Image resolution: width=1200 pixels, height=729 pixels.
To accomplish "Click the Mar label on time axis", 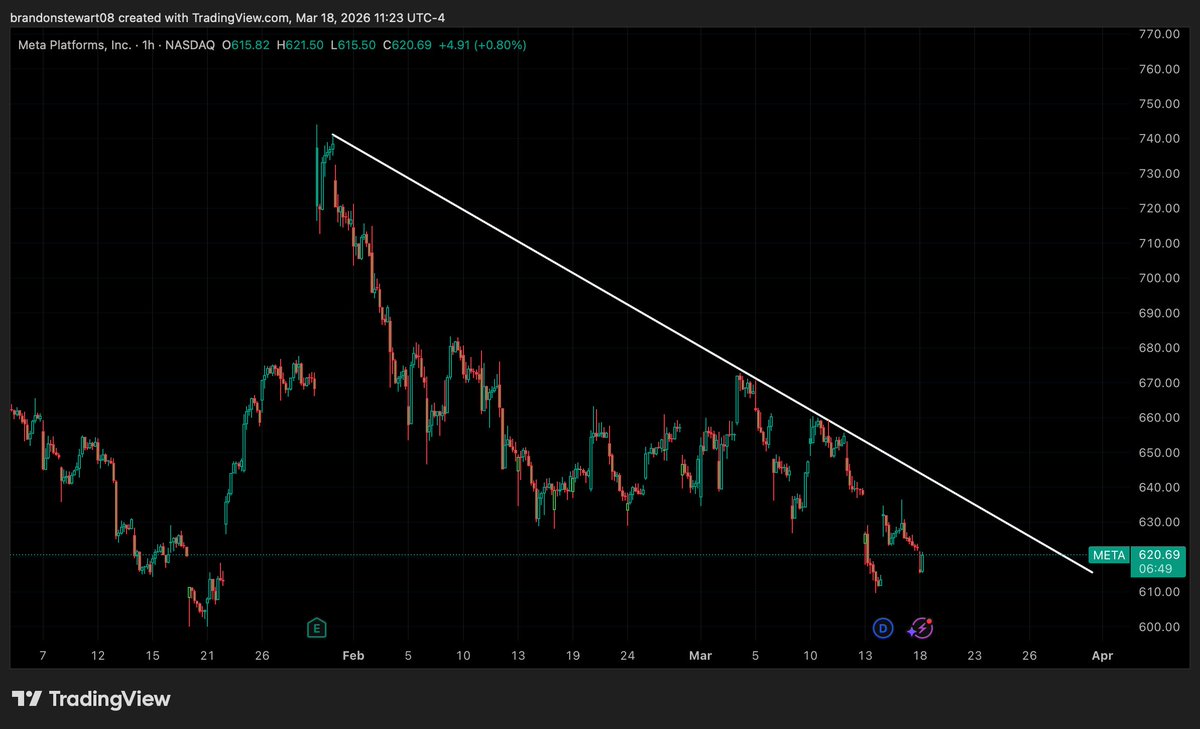I will coord(701,656).
